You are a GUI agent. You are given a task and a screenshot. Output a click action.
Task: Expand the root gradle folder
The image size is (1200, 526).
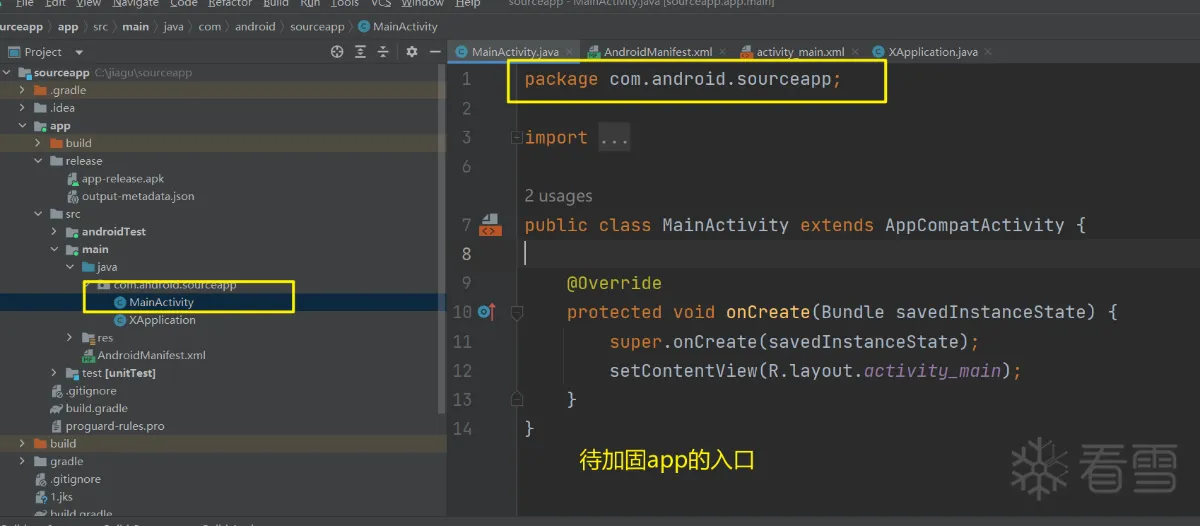22,461
